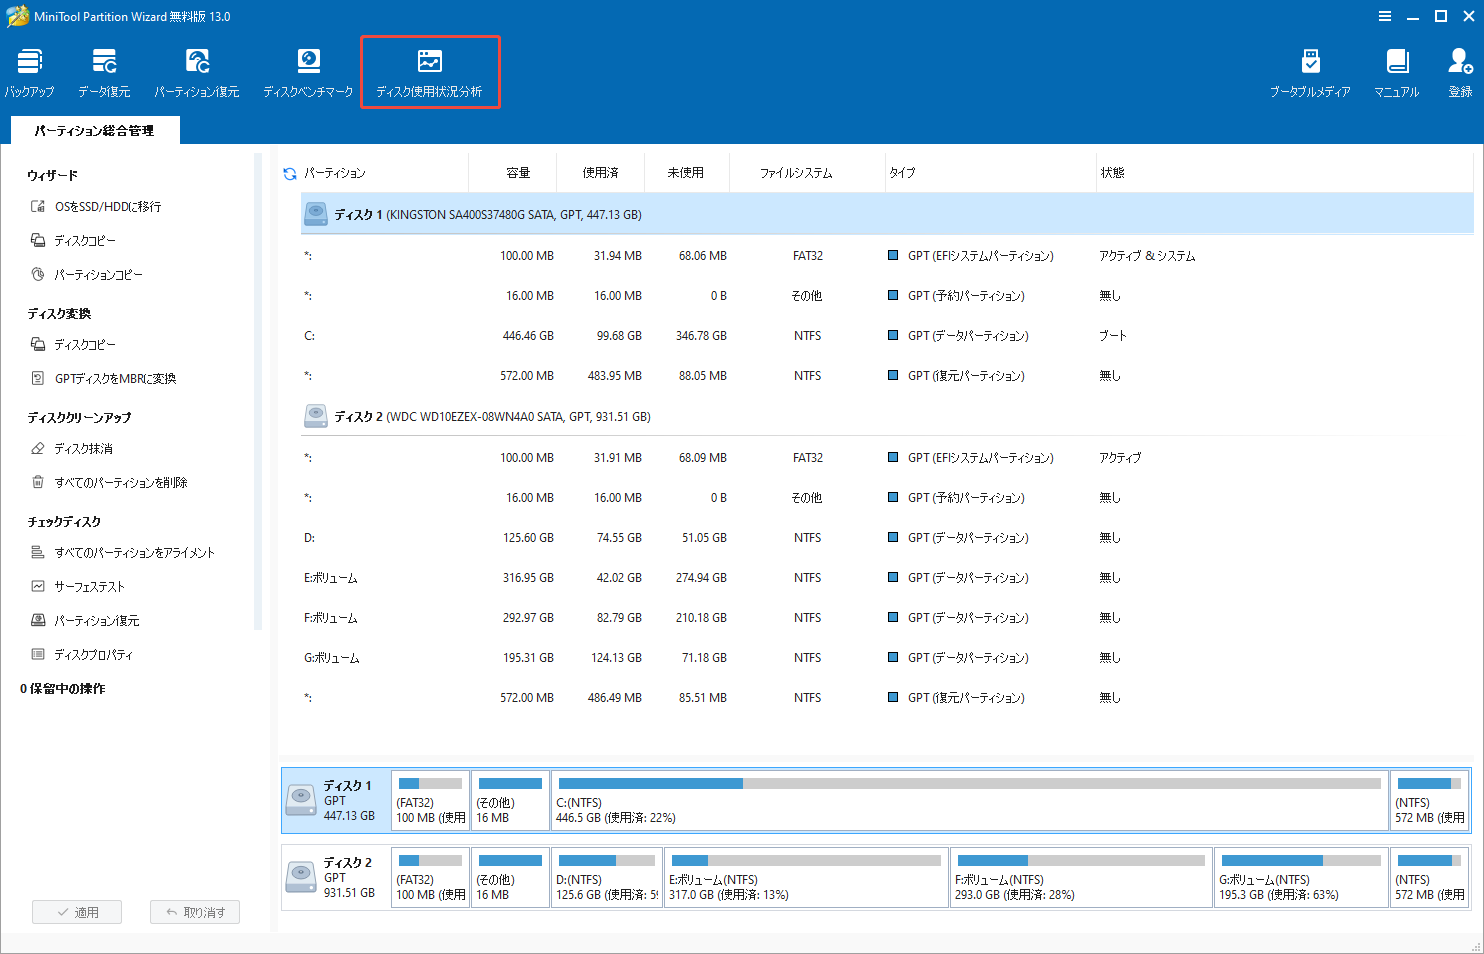Open the ブータブルメディア builder
Image resolution: width=1484 pixels, height=954 pixels.
click(1311, 70)
